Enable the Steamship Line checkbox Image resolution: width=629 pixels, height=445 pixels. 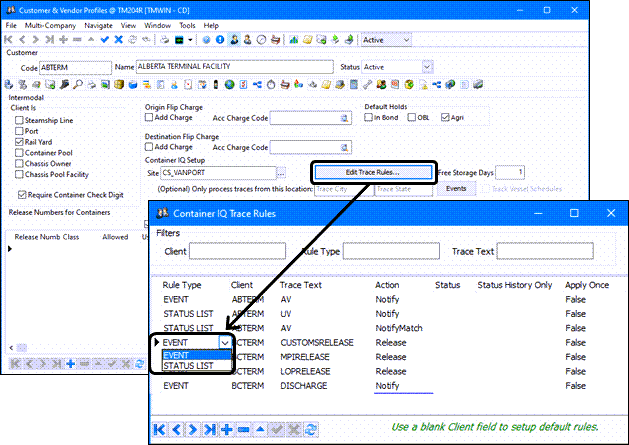coord(18,120)
